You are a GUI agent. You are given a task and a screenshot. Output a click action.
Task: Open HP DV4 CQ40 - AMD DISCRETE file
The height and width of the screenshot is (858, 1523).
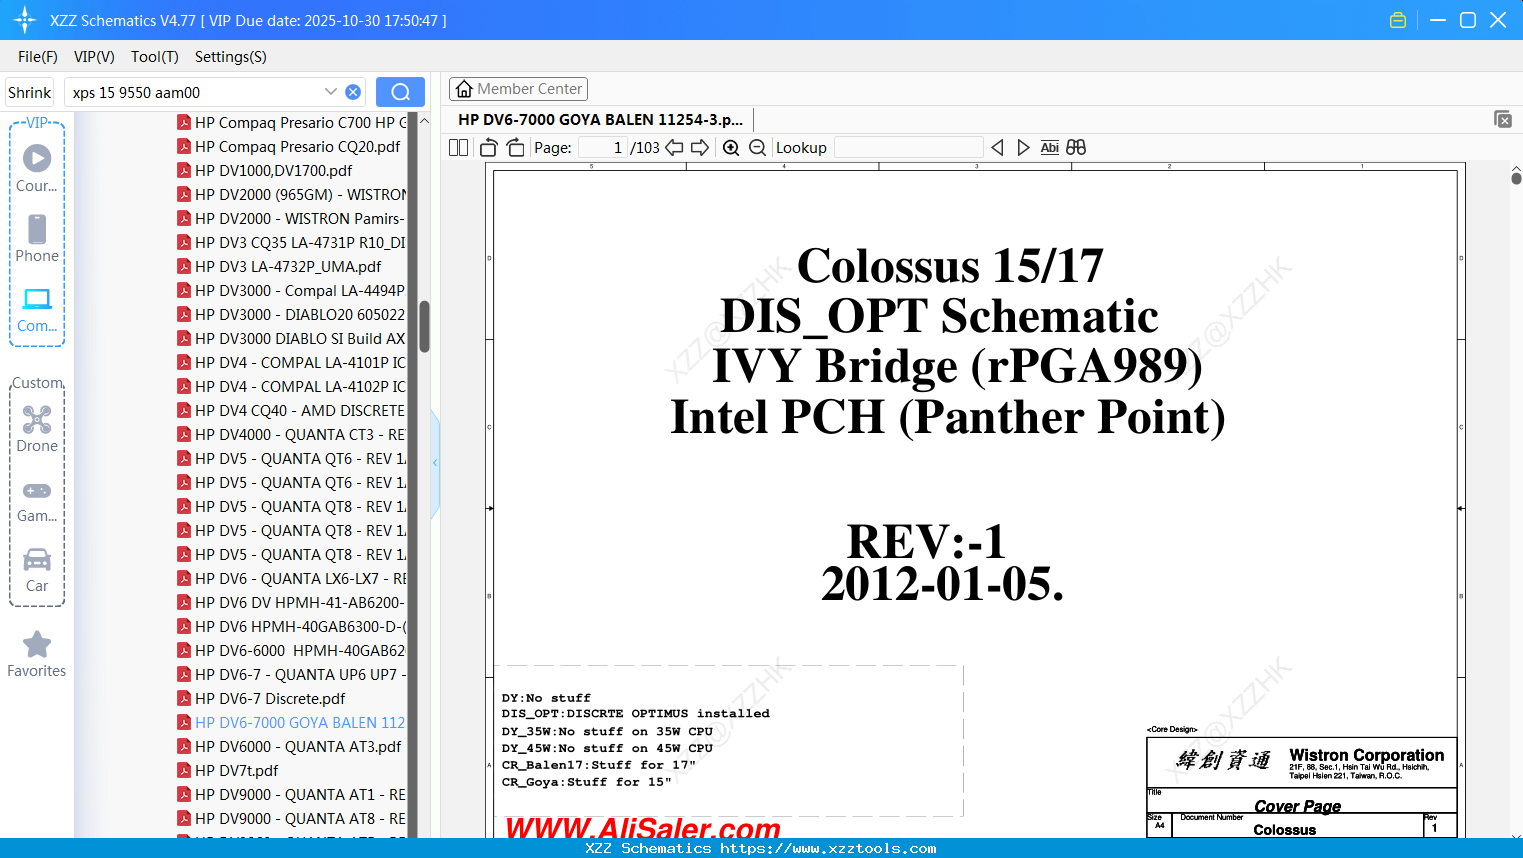pyautogui.click(x=292, y=410)
